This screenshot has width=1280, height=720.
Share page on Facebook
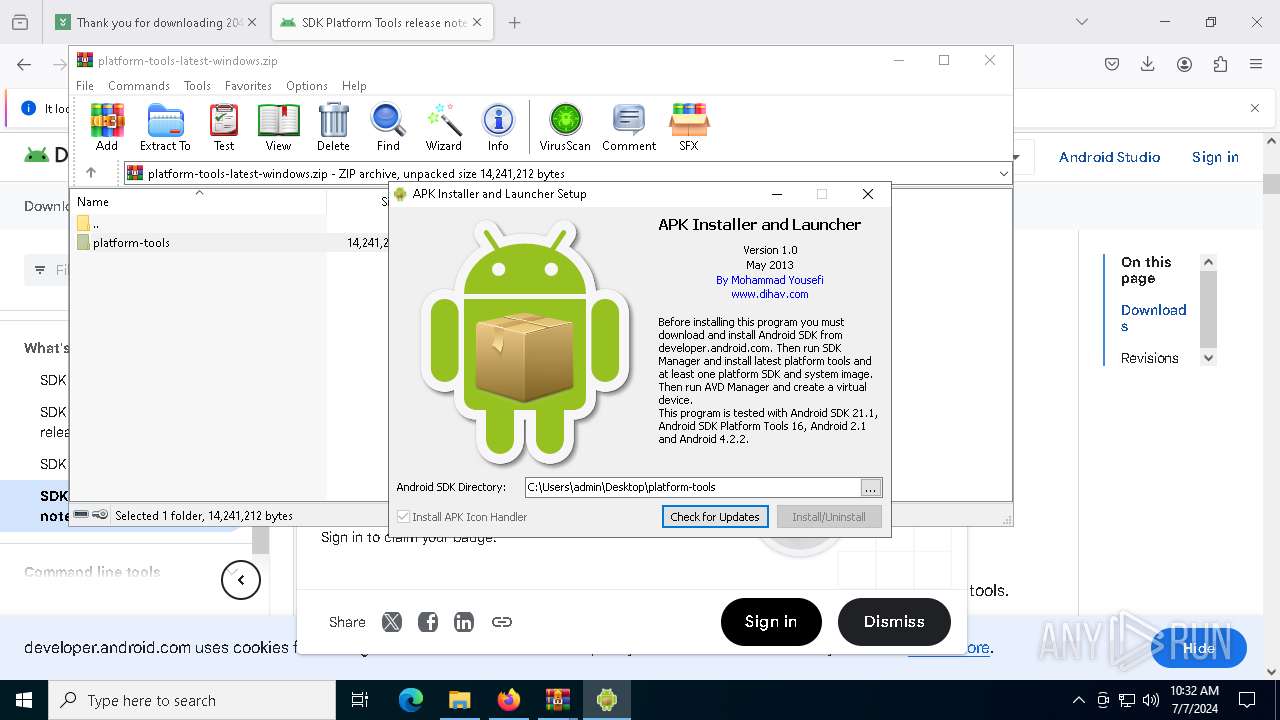click(428, 622)
